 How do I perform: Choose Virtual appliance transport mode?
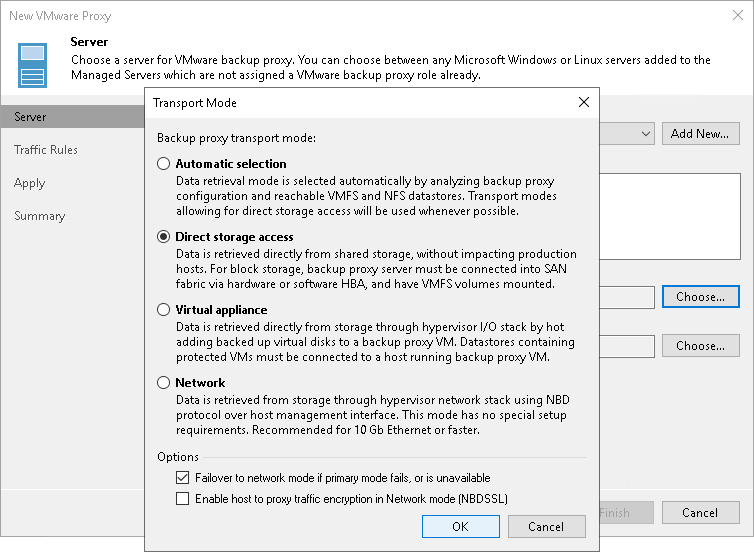click(x=163, y=310)
